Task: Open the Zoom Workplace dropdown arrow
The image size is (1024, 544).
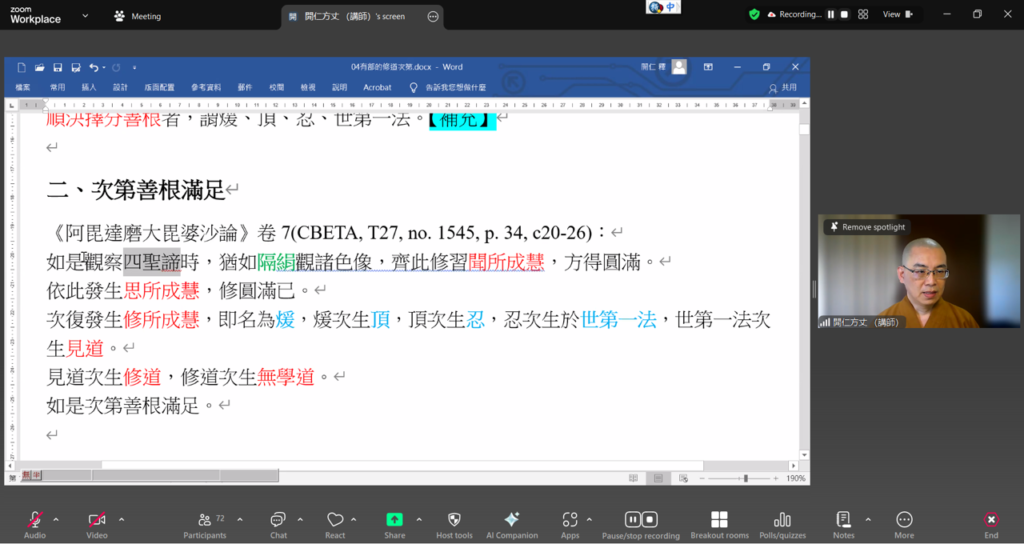Action: pos(84,16)
